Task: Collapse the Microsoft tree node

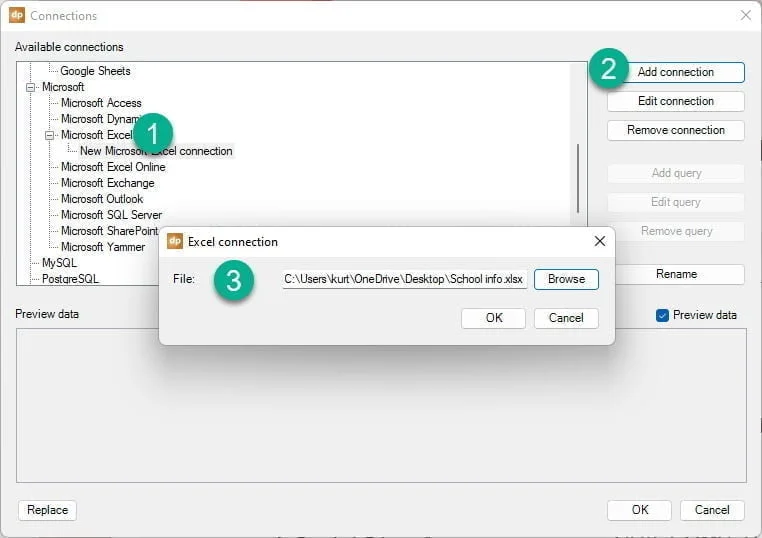Action: (x=31, y=87)
